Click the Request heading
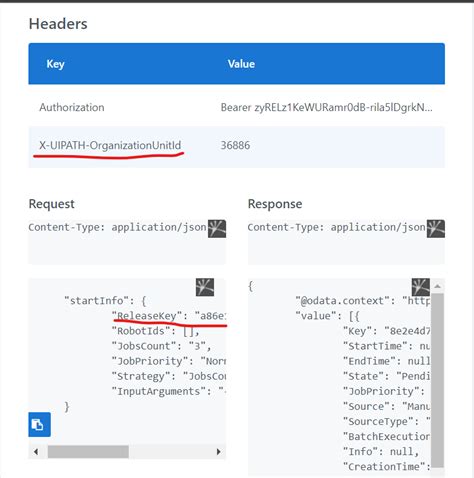 52,204
